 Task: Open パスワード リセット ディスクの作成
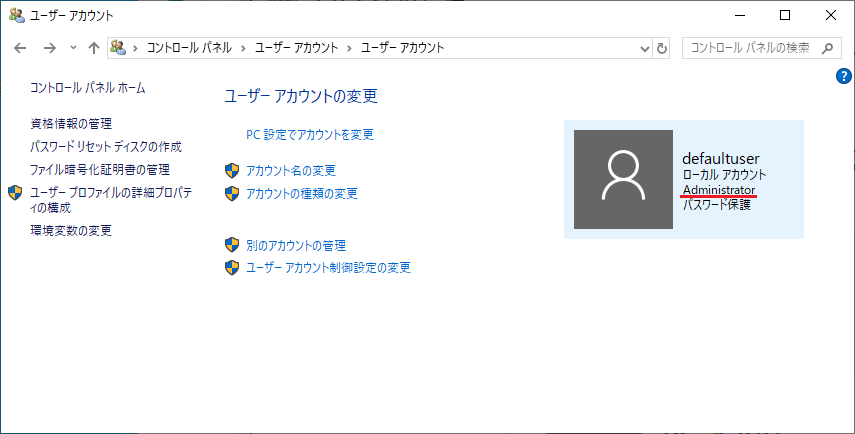pyautogui.click(x=106, y=147)
